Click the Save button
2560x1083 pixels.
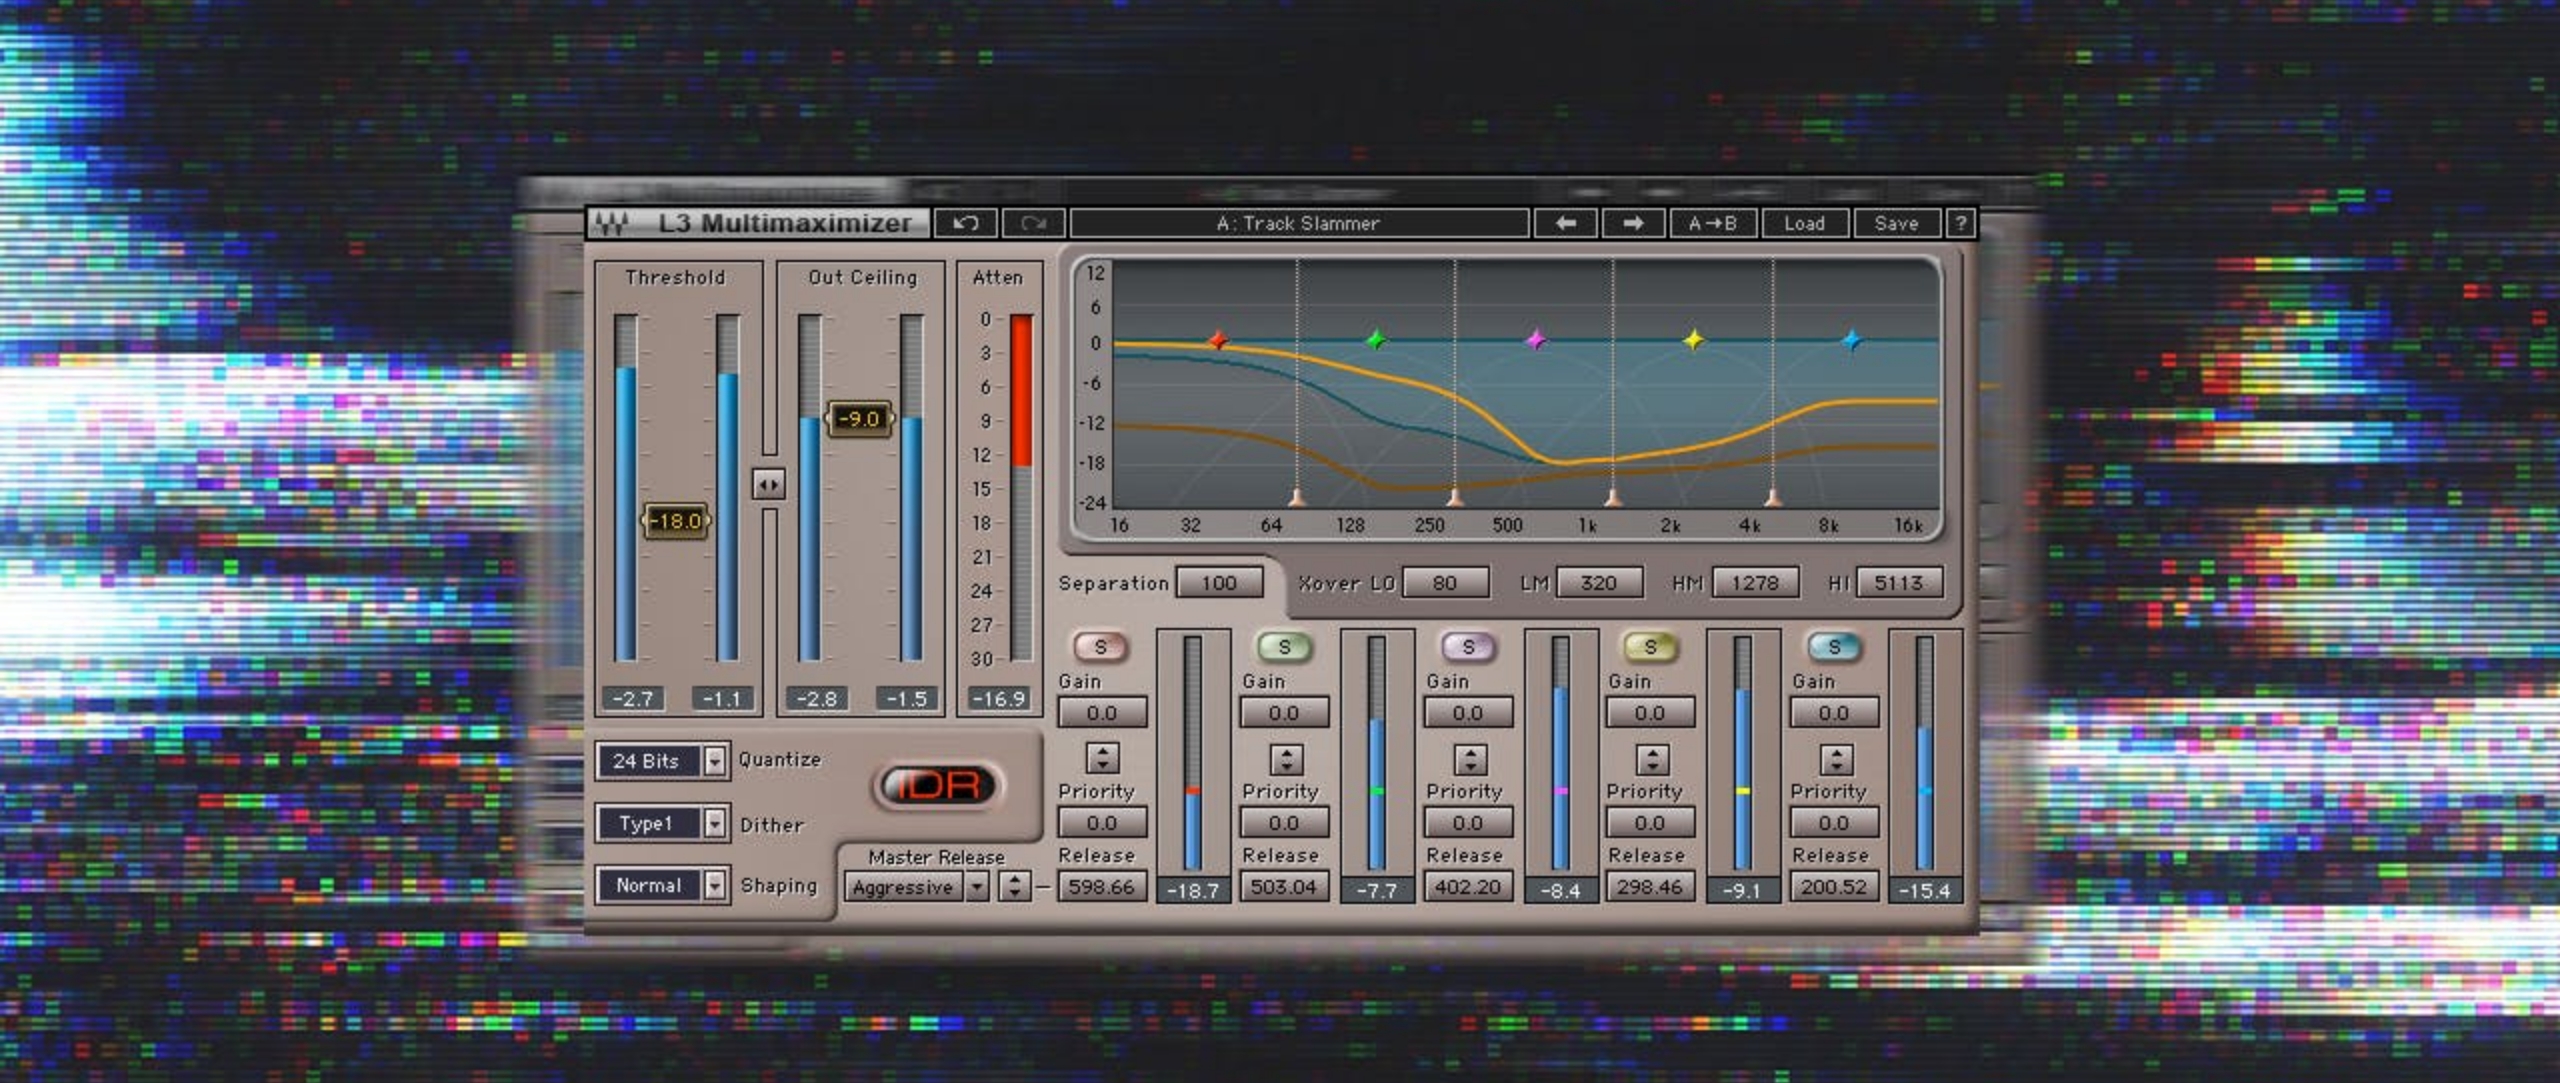[1896, 223]
